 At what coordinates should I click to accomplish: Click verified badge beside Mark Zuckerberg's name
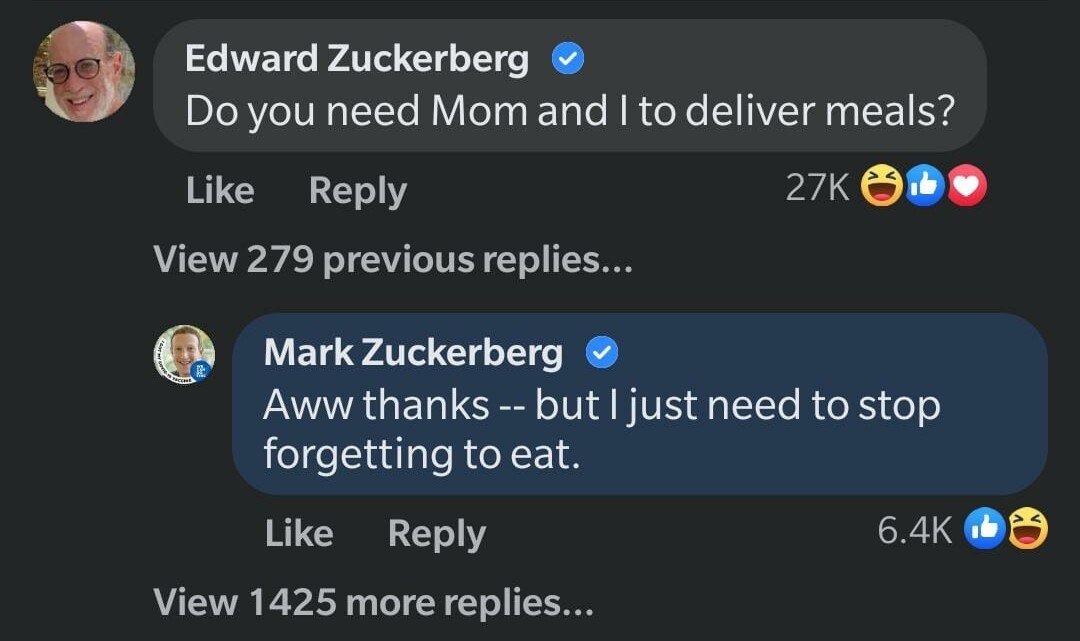point(602,352)
